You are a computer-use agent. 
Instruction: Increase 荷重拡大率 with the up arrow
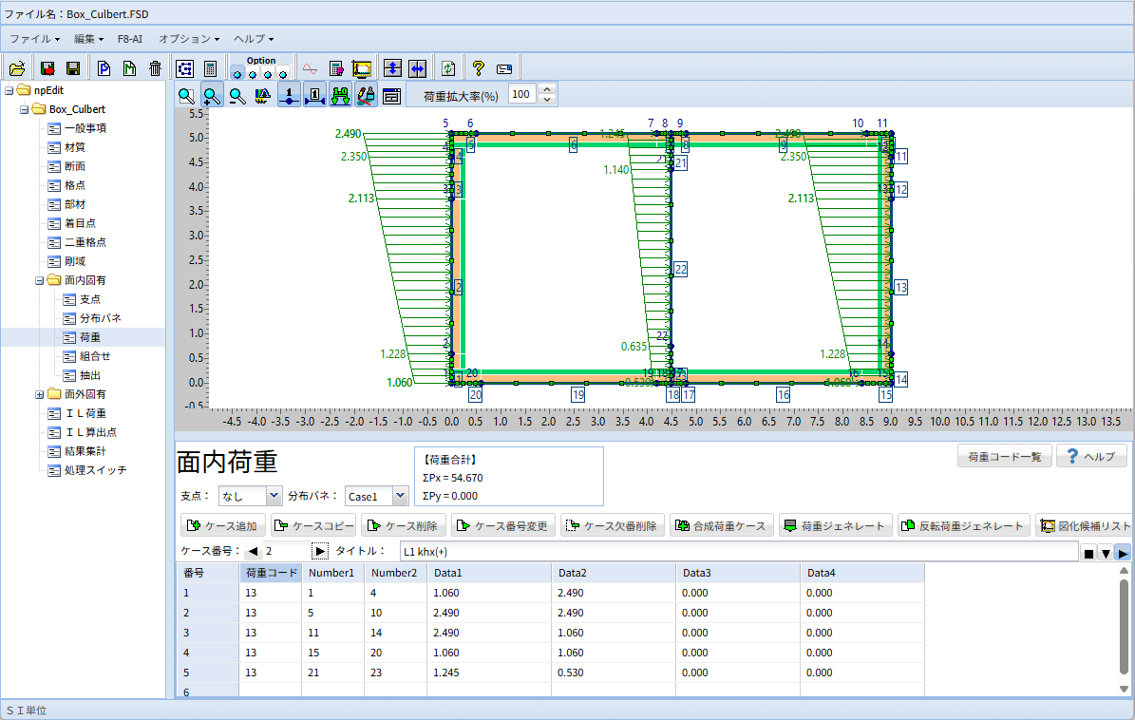[x=546, y=90]
